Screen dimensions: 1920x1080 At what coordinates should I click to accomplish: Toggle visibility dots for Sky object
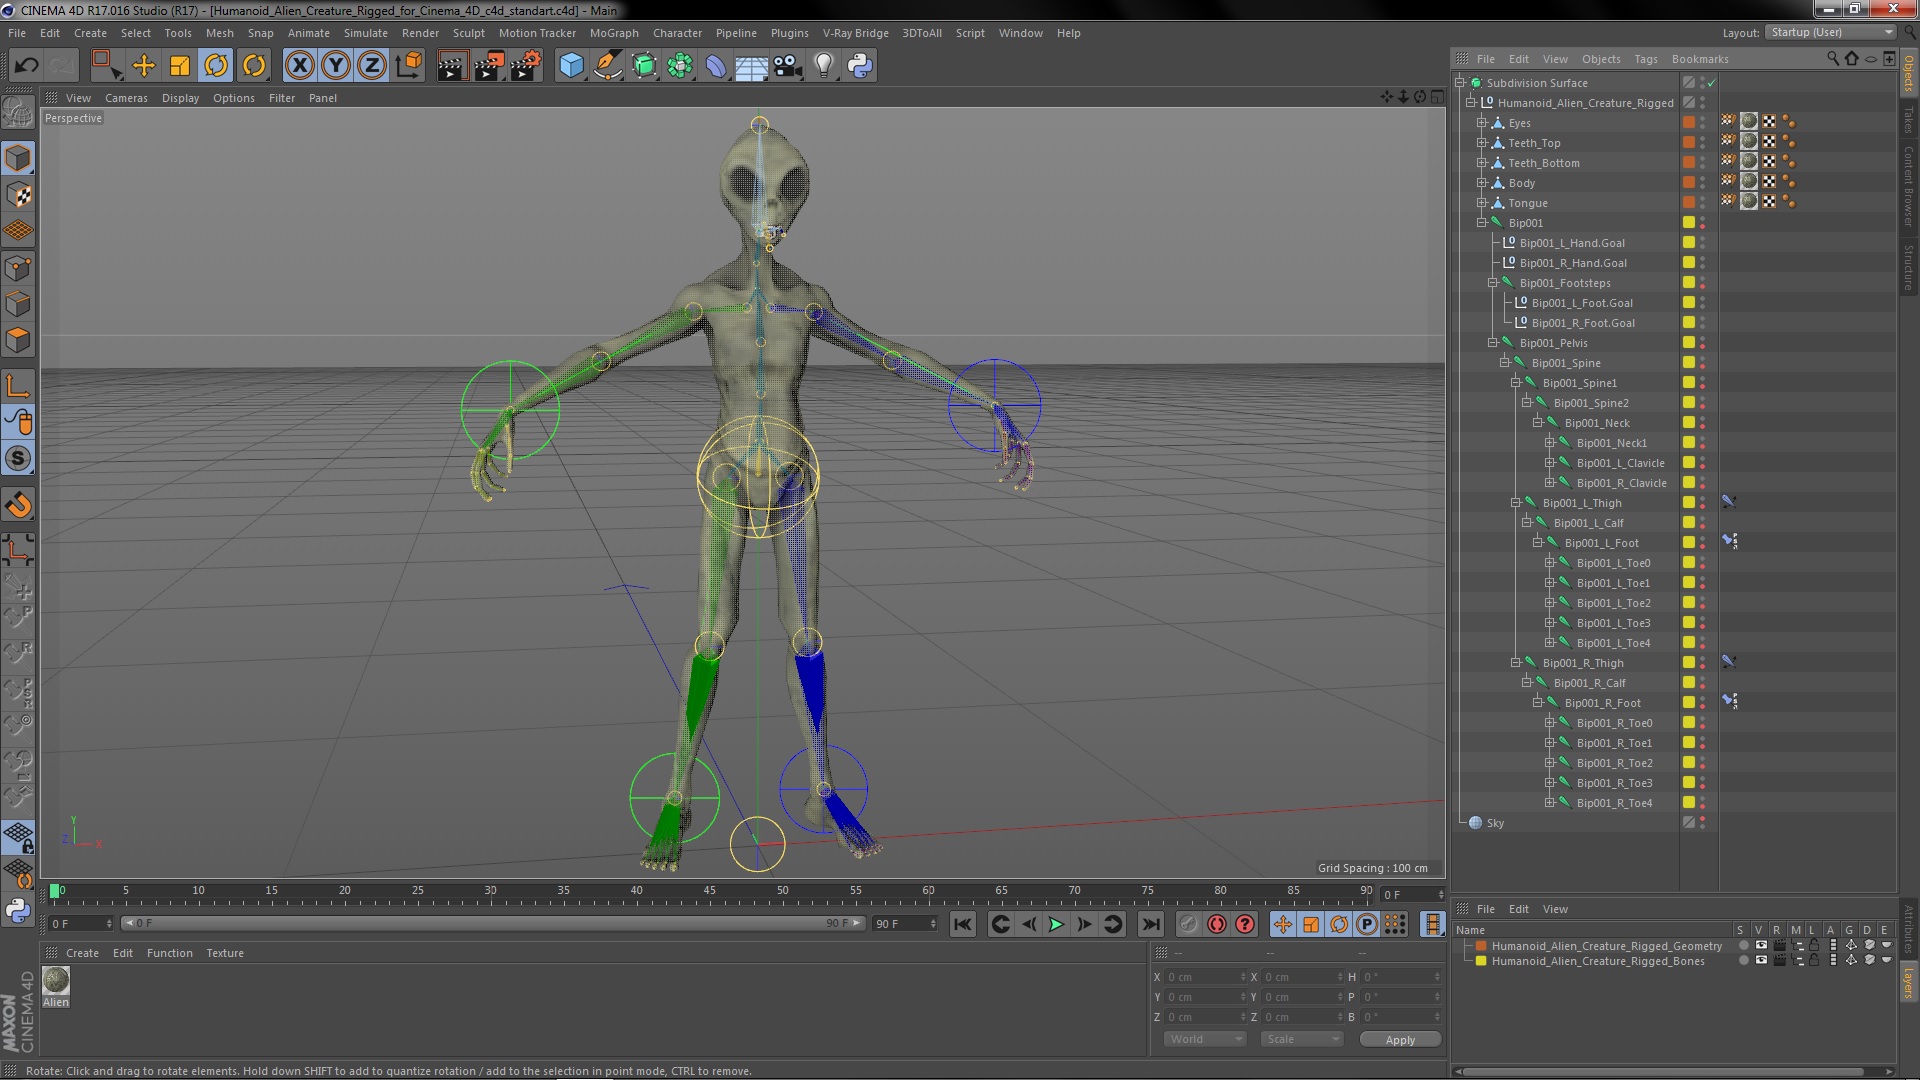click(x=1702, y=823)
